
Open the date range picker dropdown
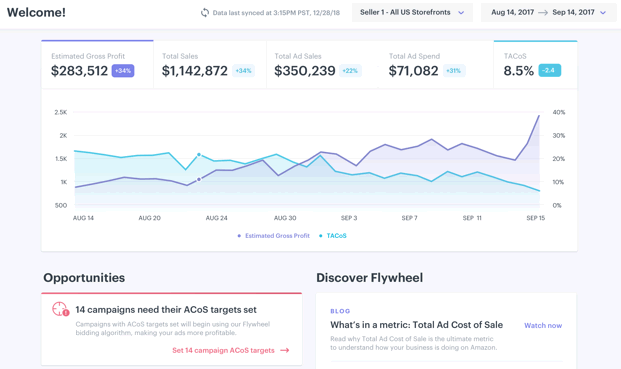(x=549, y=12)
